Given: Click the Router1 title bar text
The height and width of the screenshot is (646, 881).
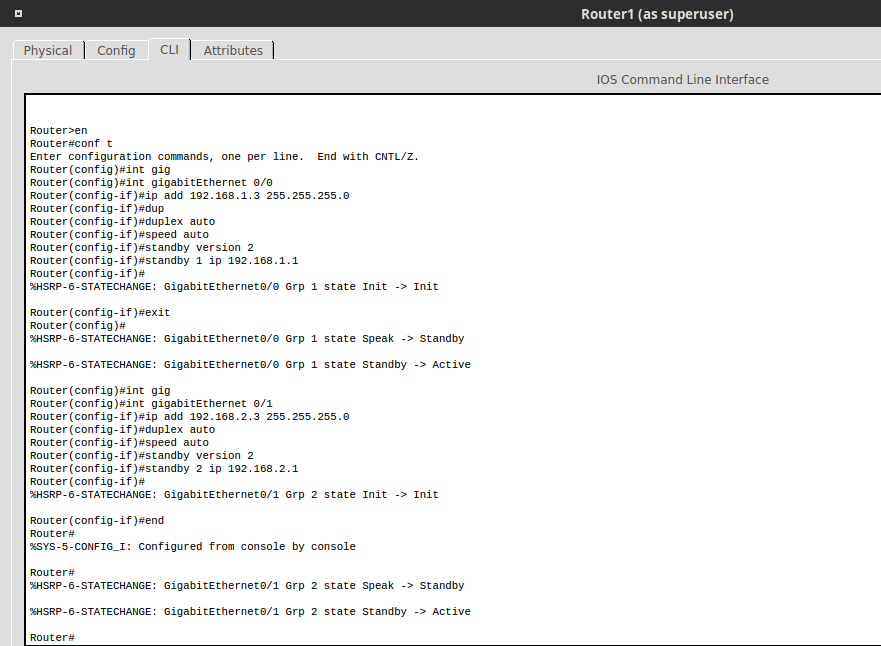Looking at the screenshot, I should [656, 14].
